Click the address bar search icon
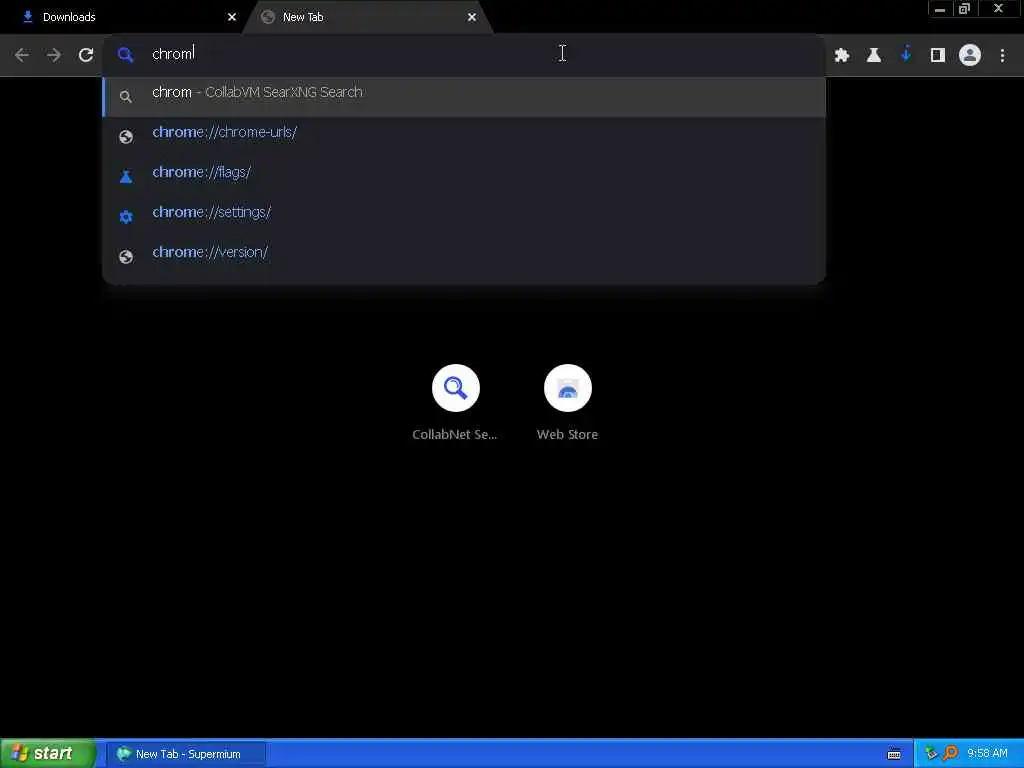The height and width of the screenshot is (768, 1024). 125,55
